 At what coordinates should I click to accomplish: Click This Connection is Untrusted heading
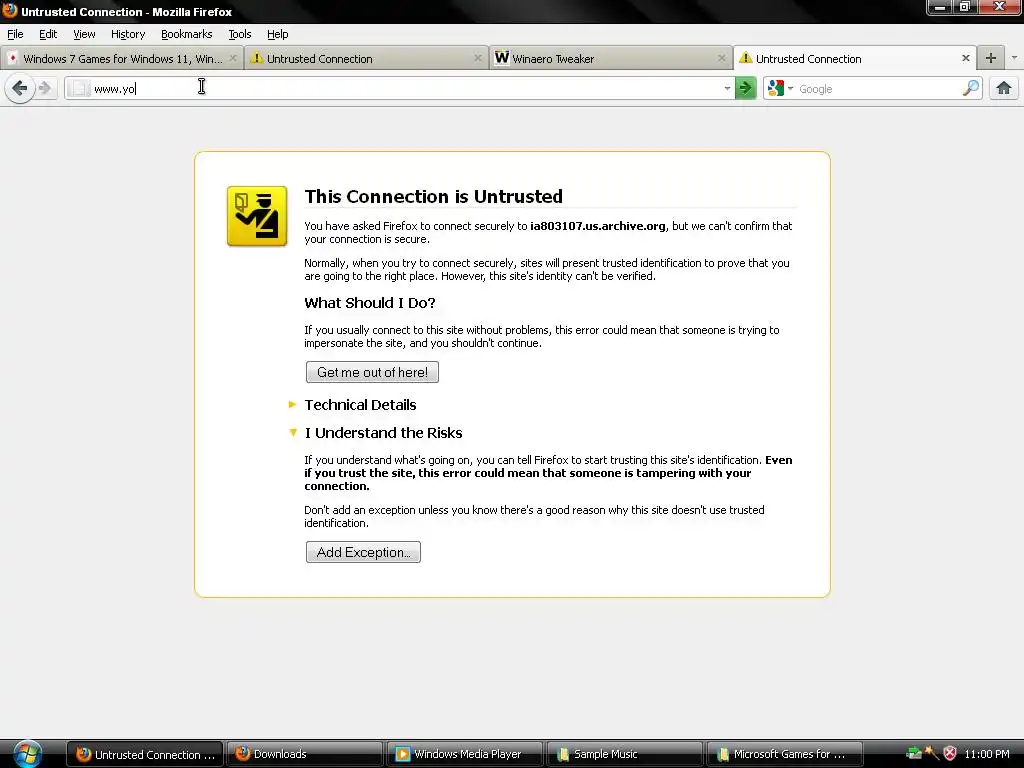[x=434, y=197]
